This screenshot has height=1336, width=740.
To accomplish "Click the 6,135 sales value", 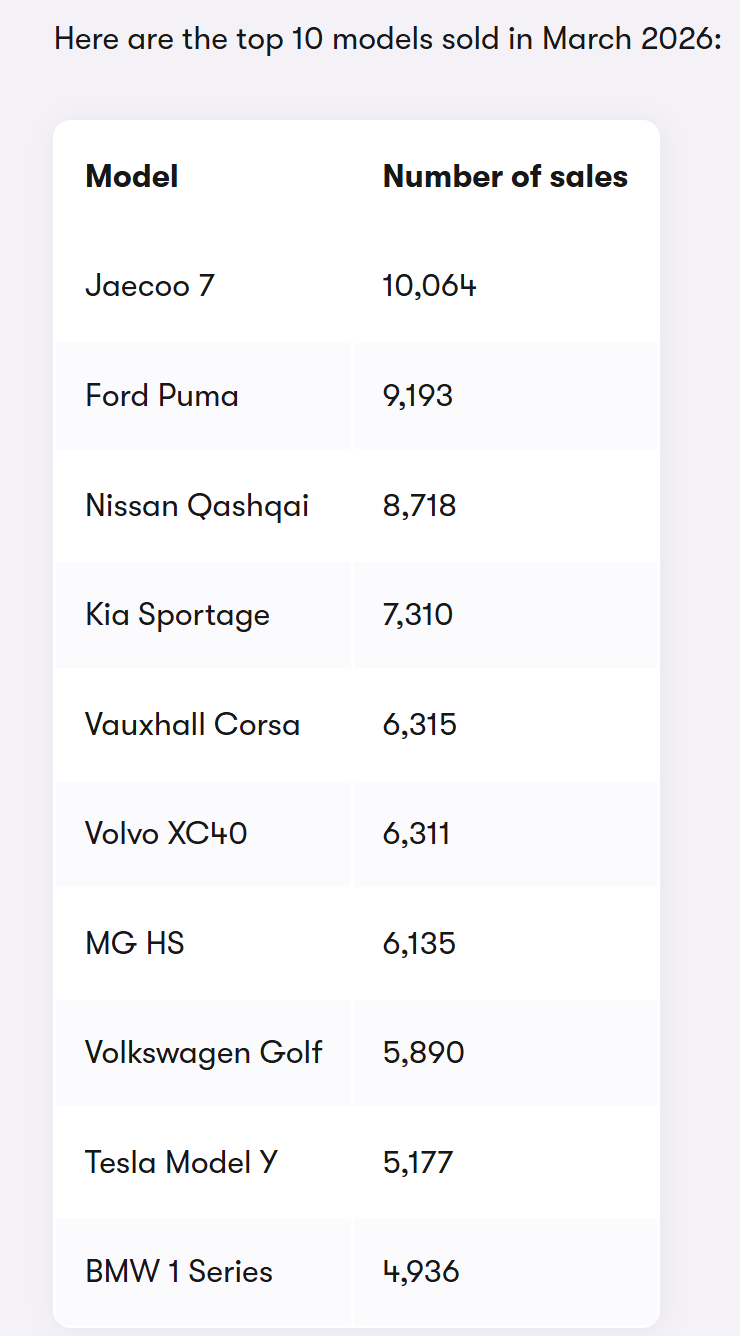I will point(419,943).
